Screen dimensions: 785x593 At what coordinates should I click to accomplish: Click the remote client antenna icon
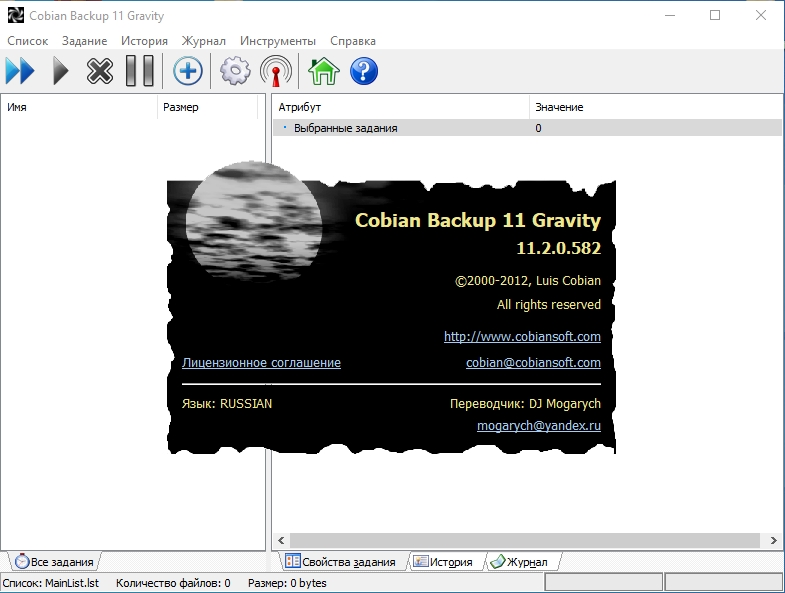(x=275, y=71)
